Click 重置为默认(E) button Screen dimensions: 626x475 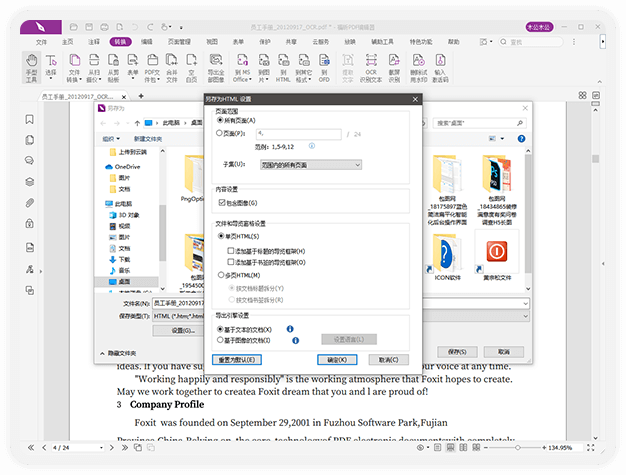click(237, 360)
